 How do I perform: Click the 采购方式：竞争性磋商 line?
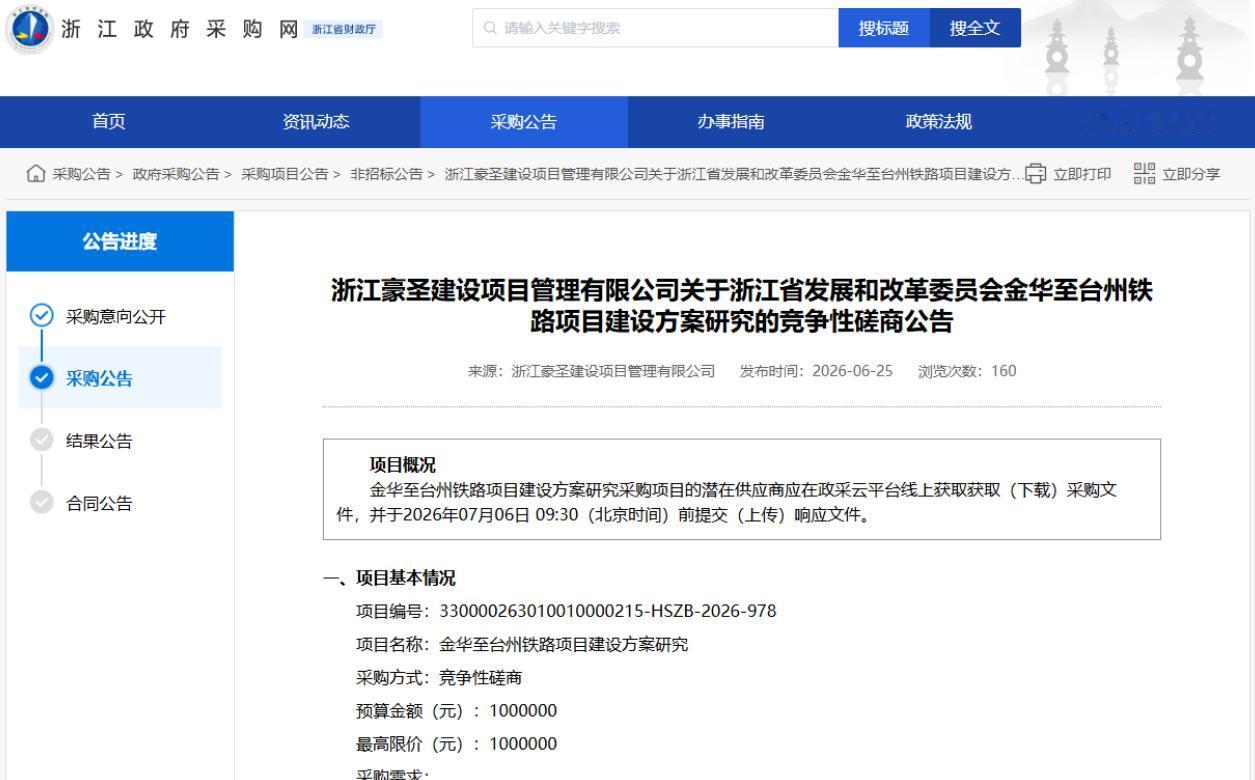tap(439, 678)
